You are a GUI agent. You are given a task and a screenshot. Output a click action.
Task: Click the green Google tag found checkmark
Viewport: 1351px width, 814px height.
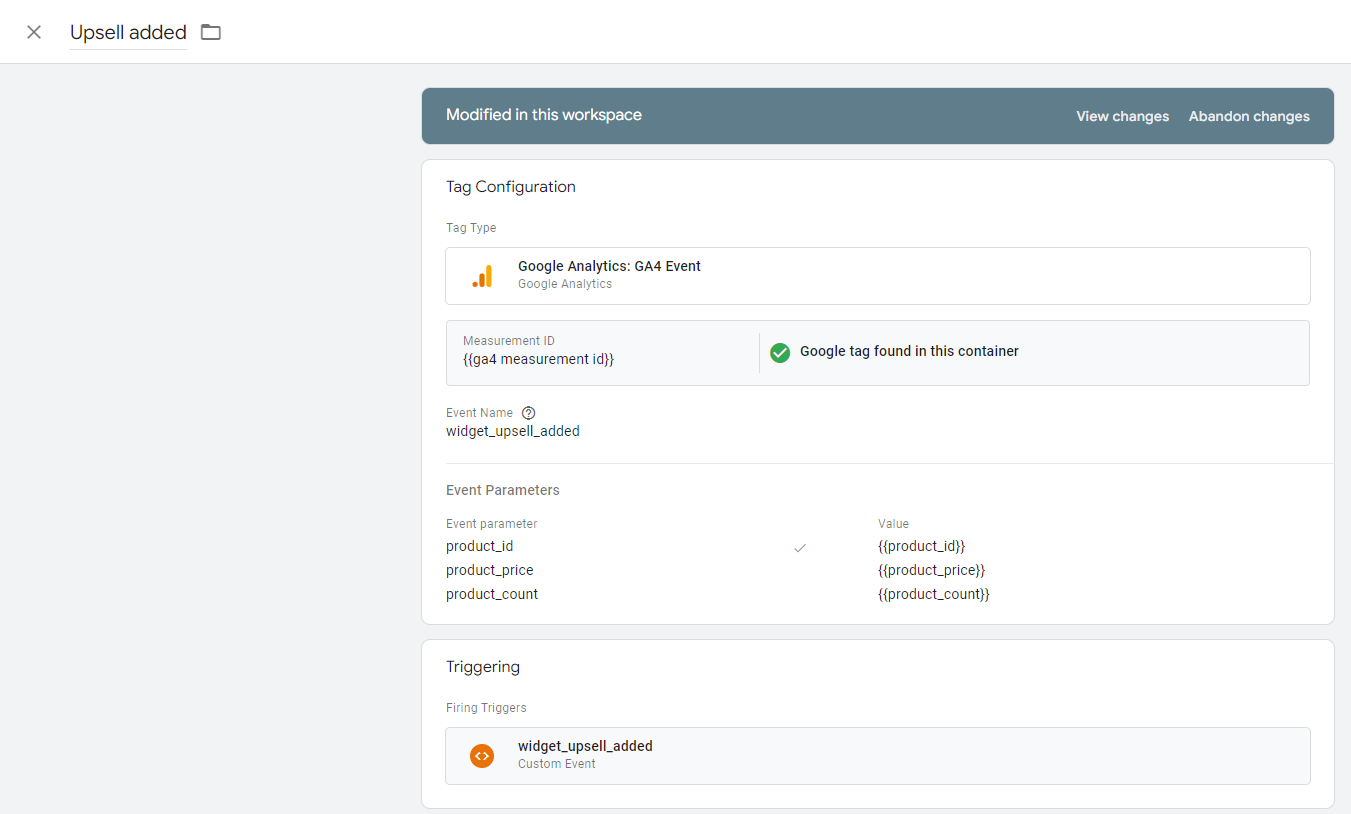click(x=780, y=352)
